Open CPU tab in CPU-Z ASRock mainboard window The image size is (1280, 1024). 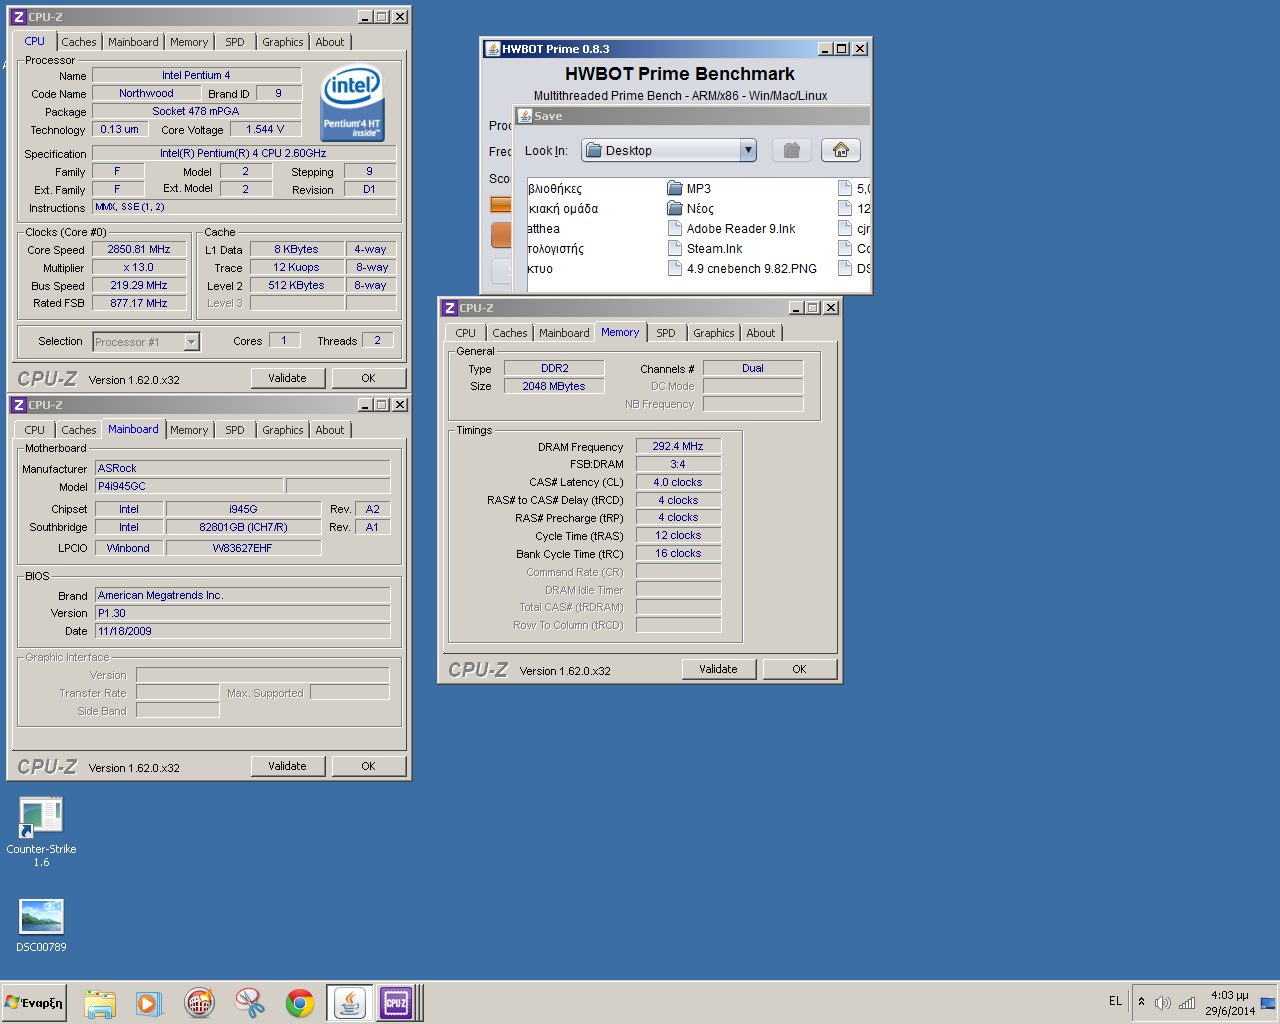pyautogui.click(x=35, y=430)
